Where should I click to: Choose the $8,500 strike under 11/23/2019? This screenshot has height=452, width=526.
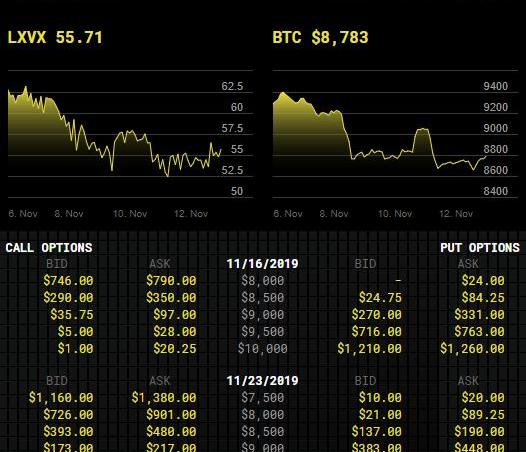pyautogui.click(x=262, y=432)
